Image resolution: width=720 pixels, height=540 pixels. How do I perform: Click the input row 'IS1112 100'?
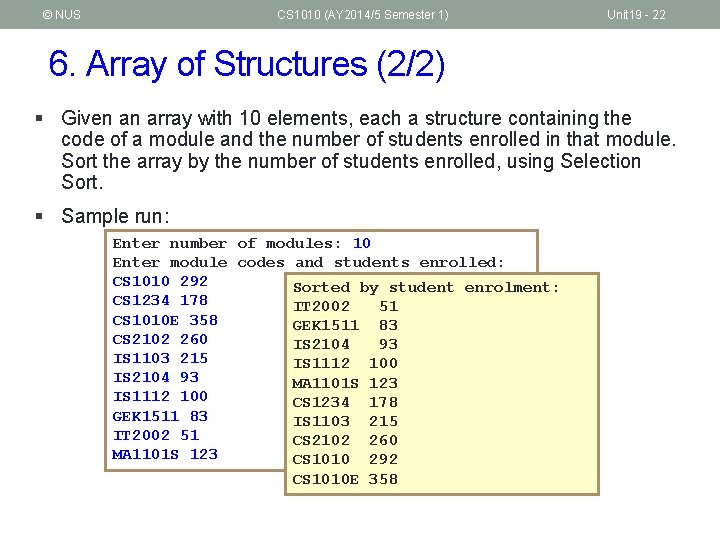(160, 396)
